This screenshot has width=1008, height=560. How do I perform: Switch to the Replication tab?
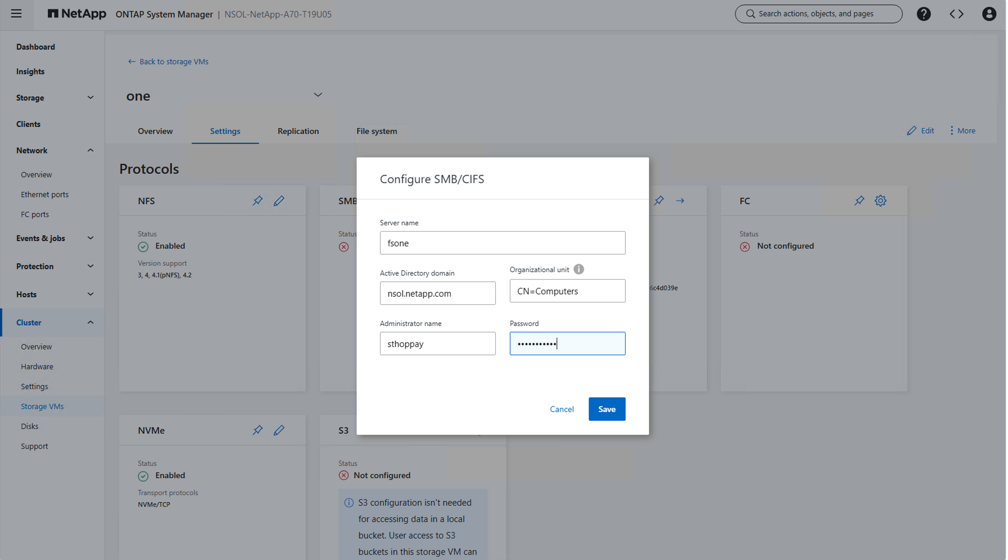tap(298, 131)
